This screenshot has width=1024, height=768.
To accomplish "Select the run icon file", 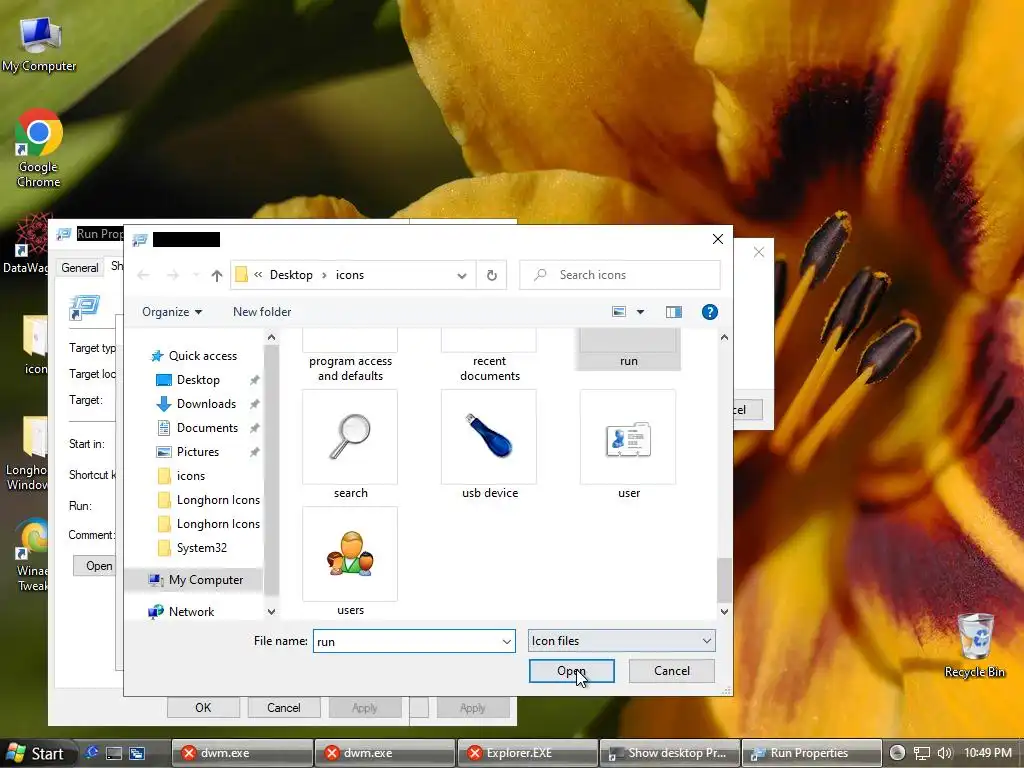I will pyautogui.click(x=628, y=349).
